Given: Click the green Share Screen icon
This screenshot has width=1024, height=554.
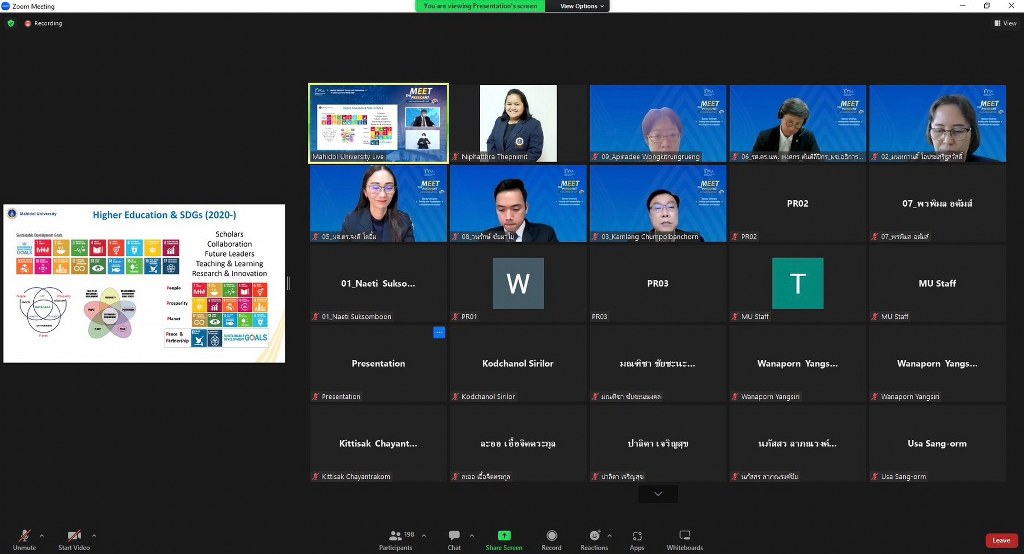Looking at the screenshot, I should (504, 537).
